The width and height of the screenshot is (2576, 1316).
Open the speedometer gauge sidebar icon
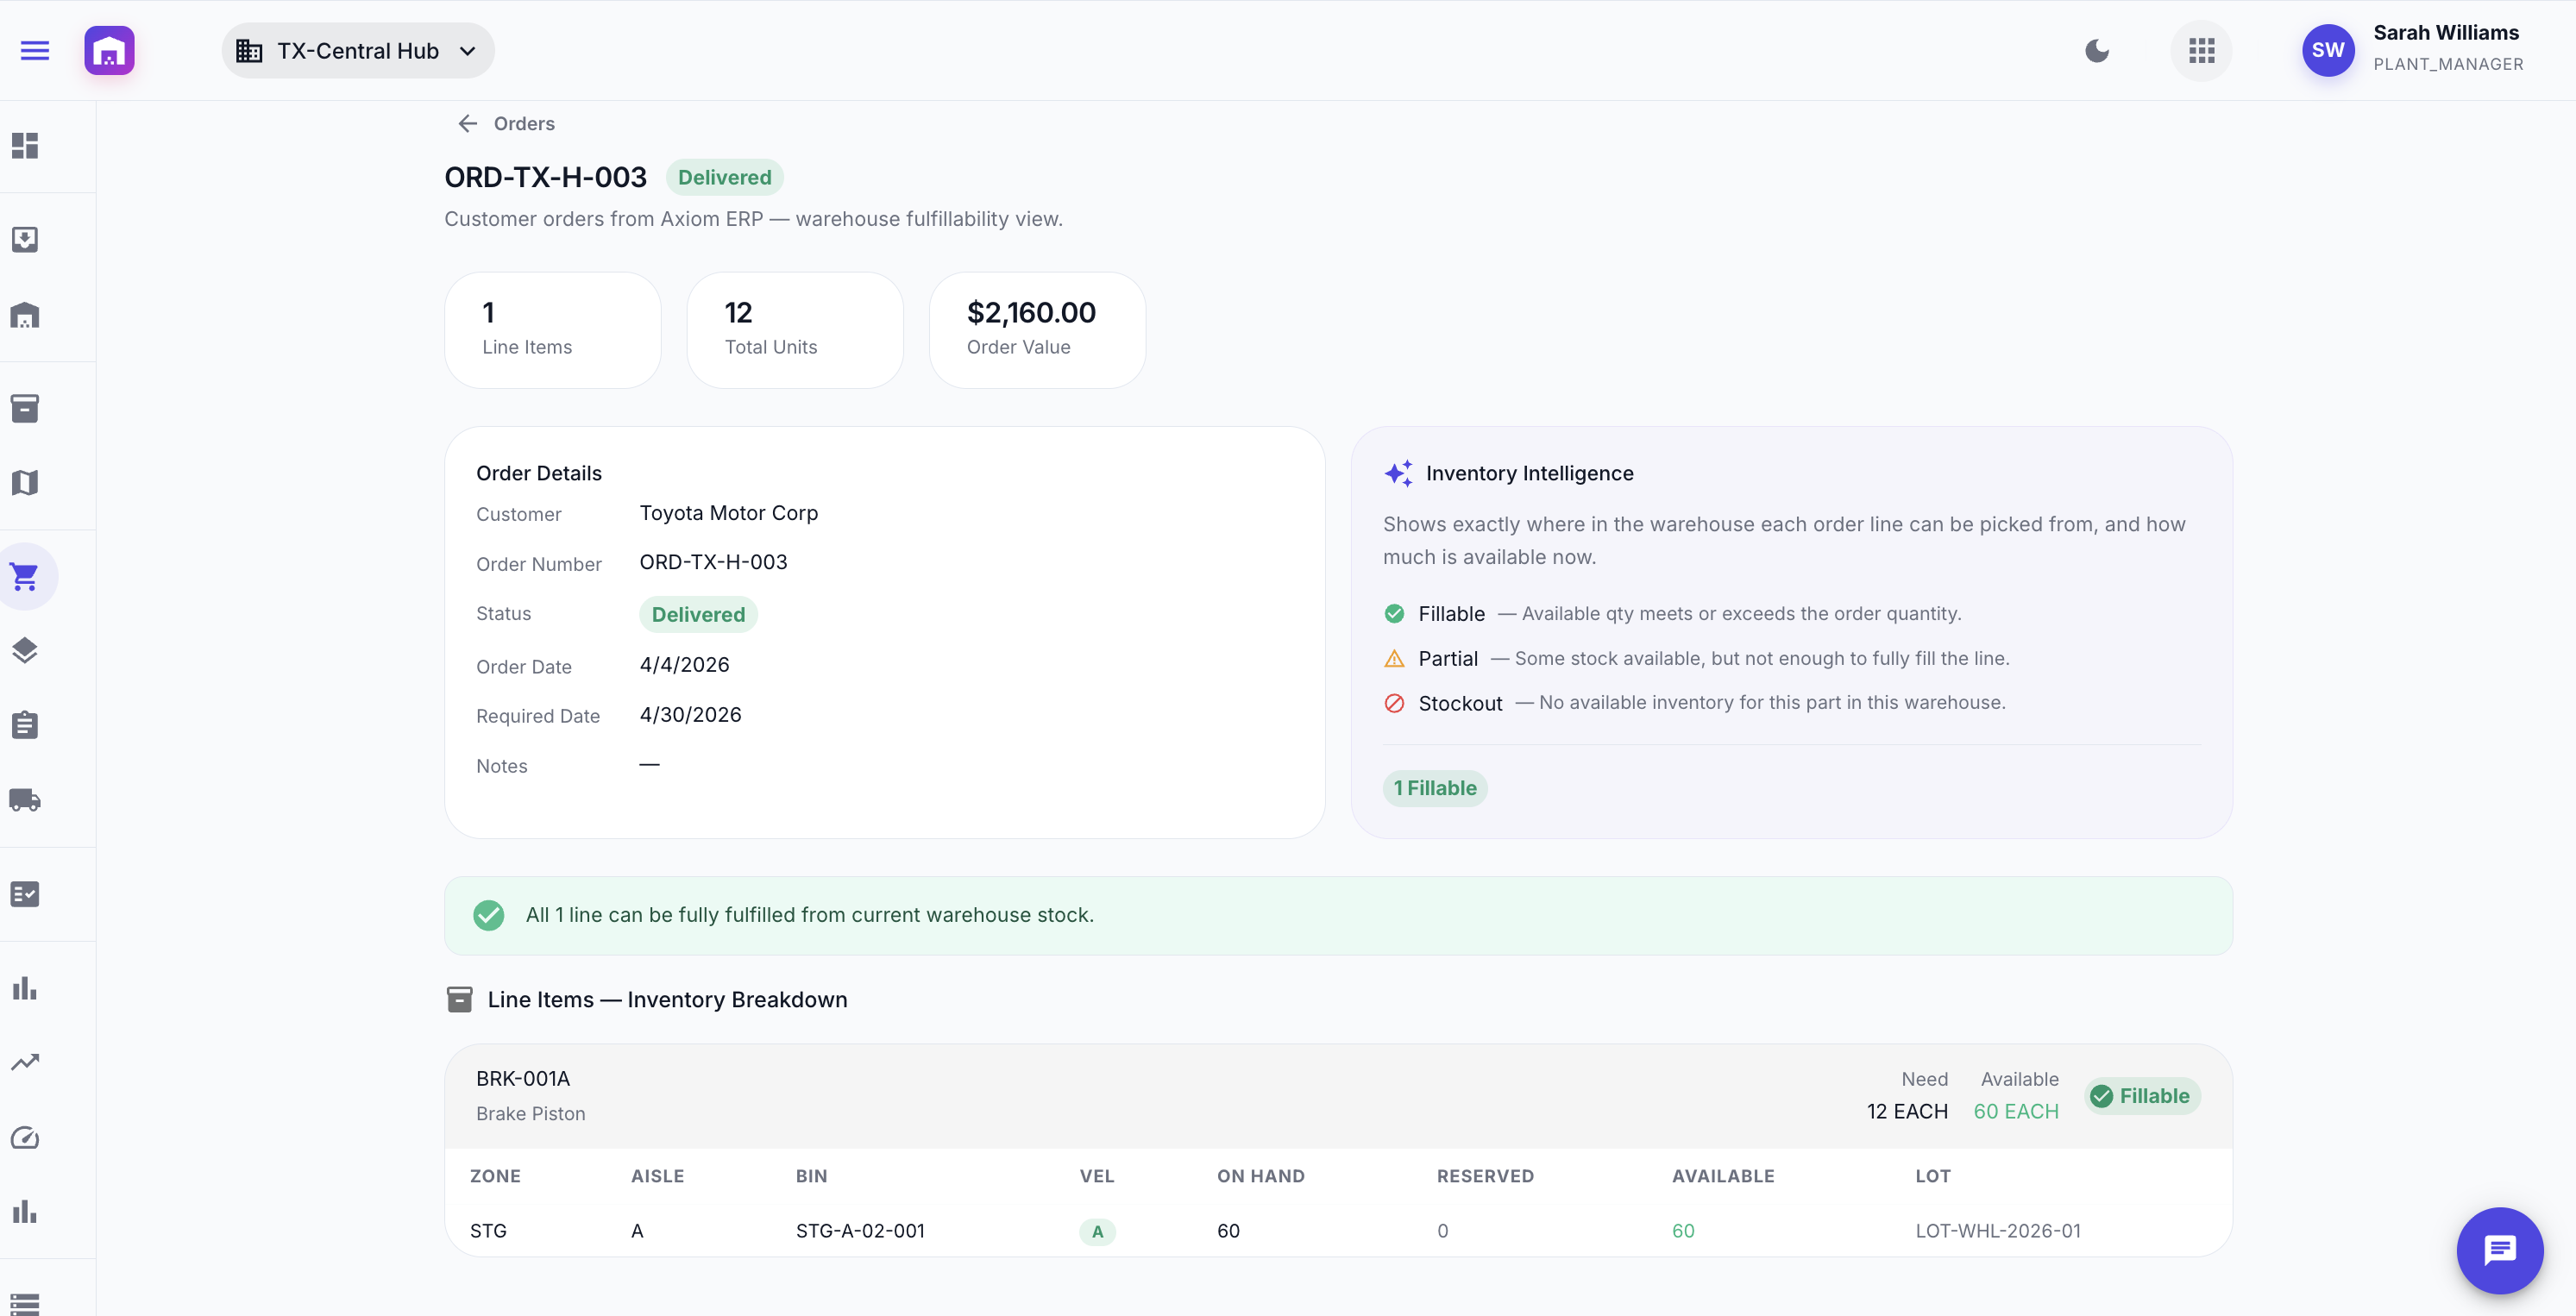pyautogui.click(x=25, y=1137)
